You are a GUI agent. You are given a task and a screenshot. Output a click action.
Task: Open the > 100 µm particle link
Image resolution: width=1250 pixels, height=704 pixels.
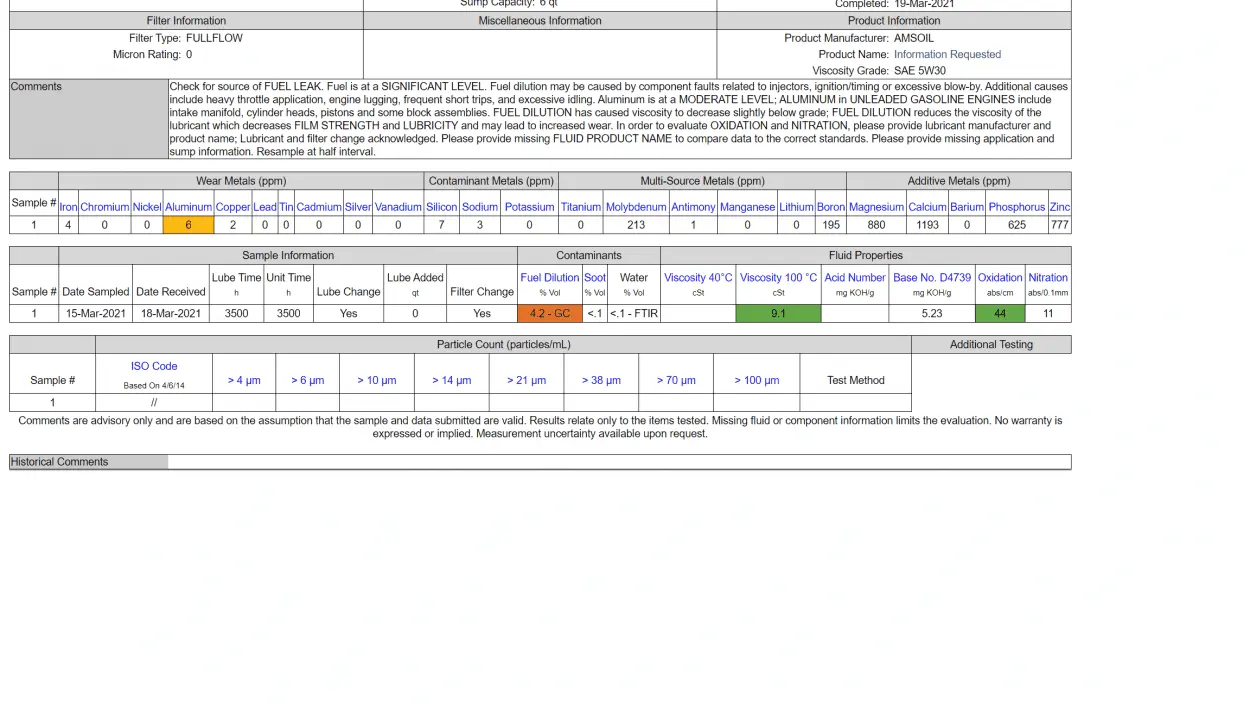(756, 380)
